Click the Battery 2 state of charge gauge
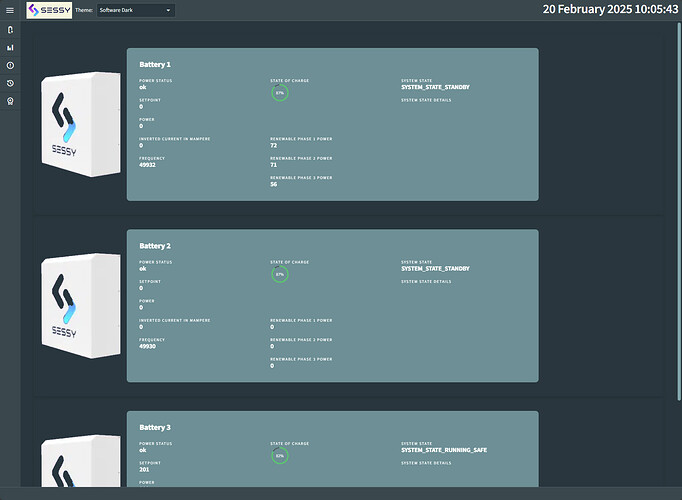The image size is (682, 500). [x=280, y=274]
